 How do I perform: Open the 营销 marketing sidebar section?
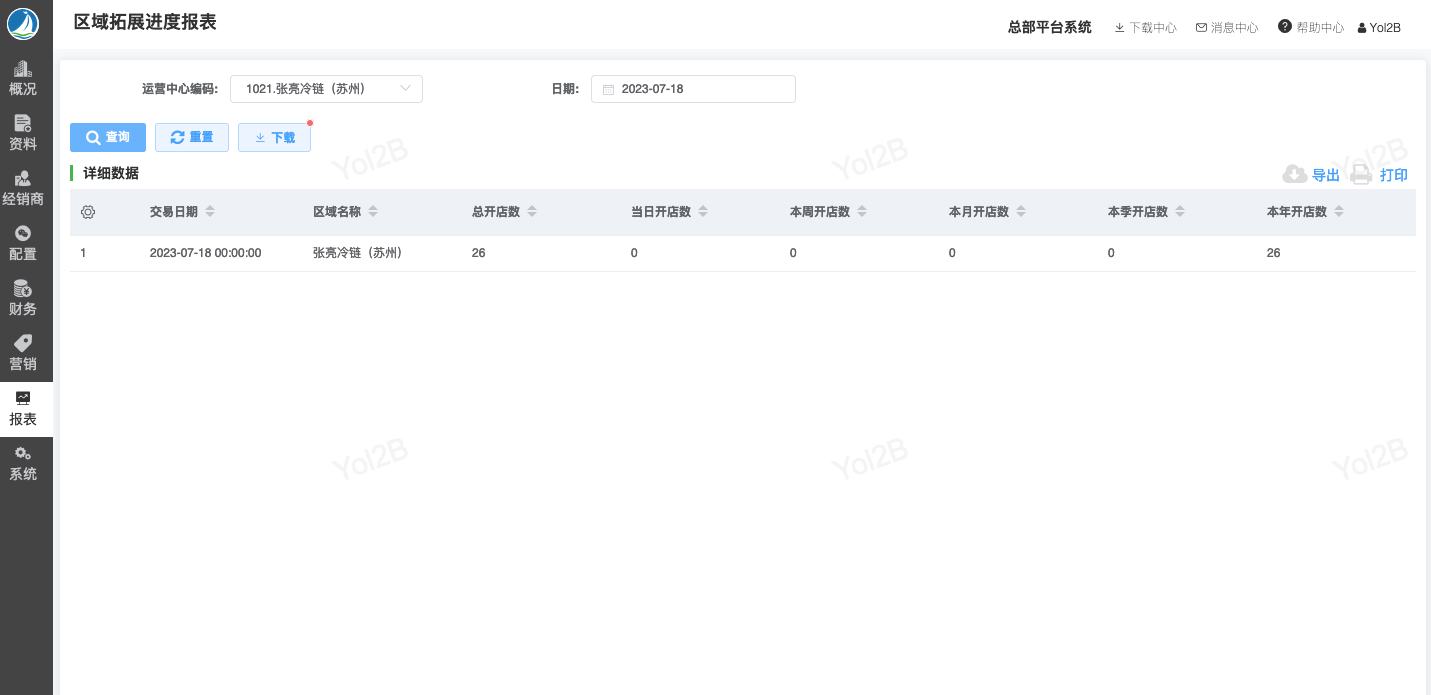(x=23, y=353)
